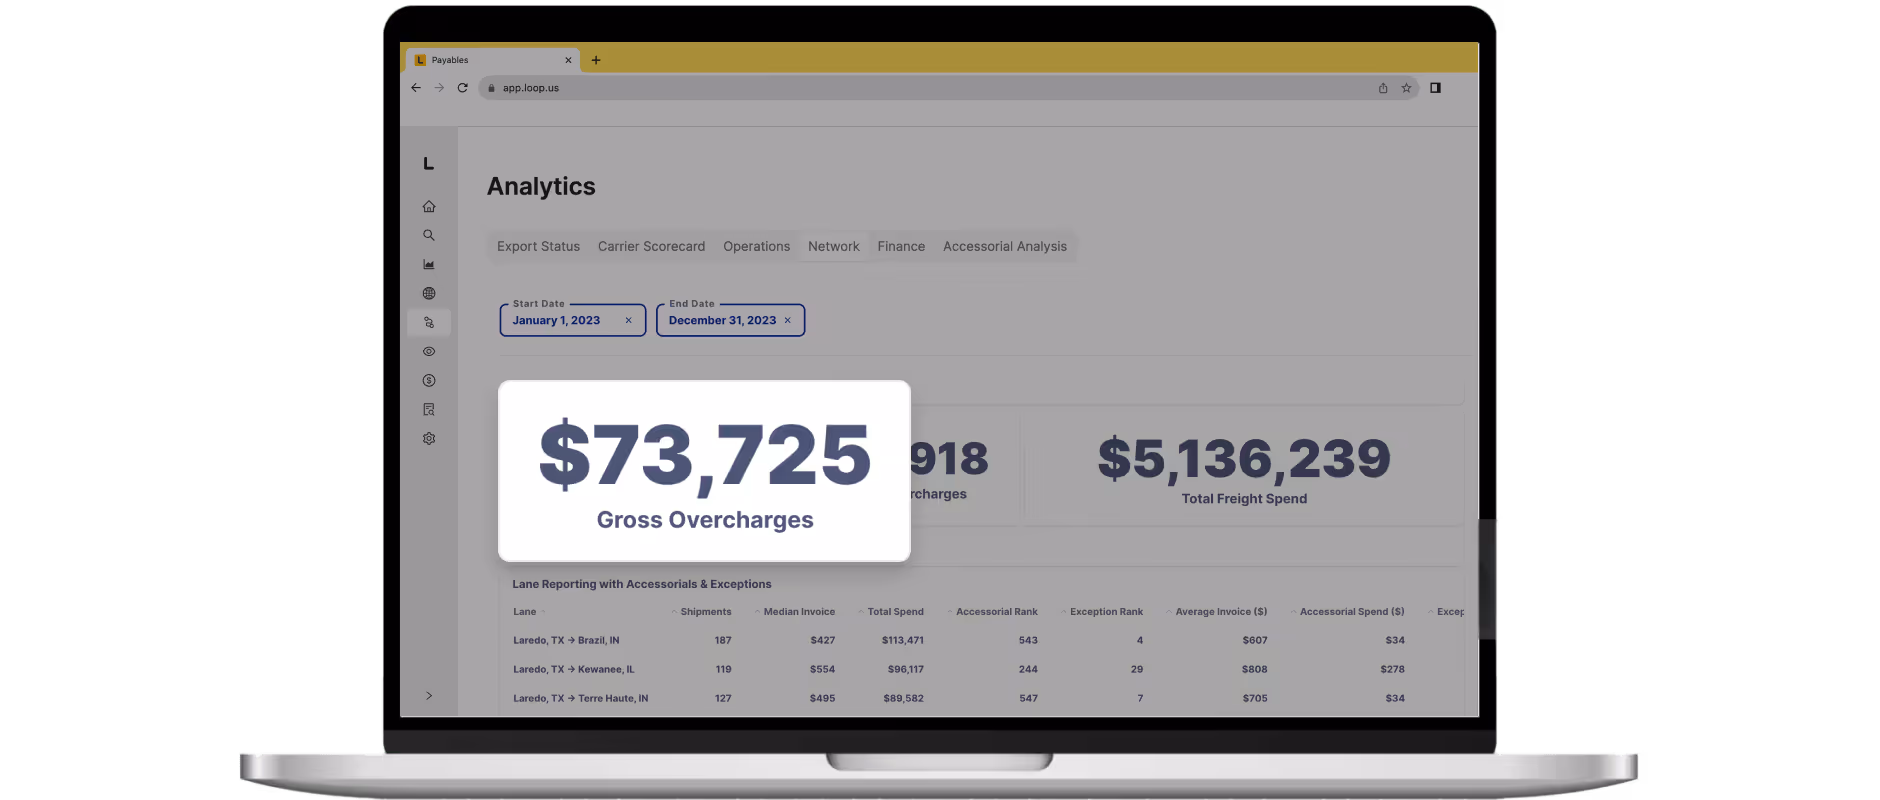Expand the sidebar with bottom chevron
Screen dimensions: 1880x800
click(x=429, y=696)
